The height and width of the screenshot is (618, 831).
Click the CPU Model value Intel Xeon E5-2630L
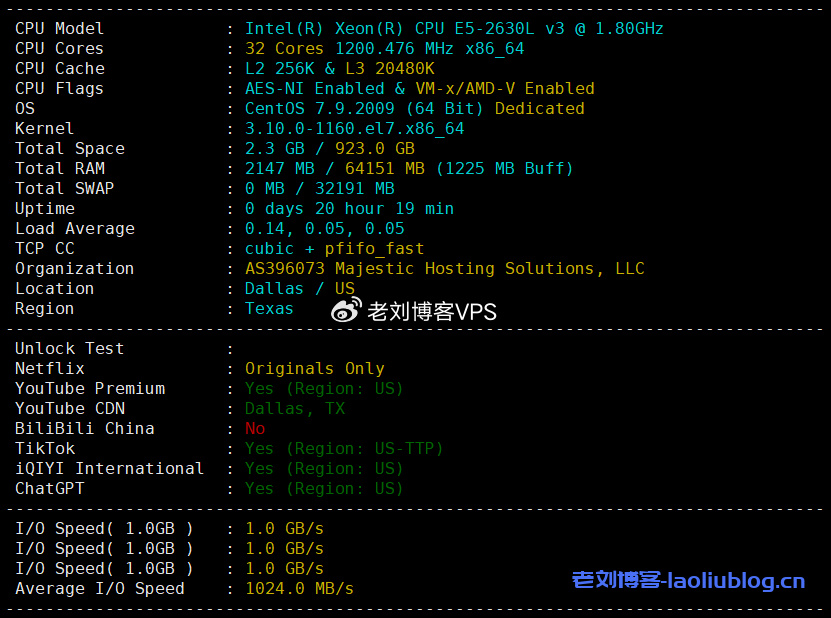[454, 29]
